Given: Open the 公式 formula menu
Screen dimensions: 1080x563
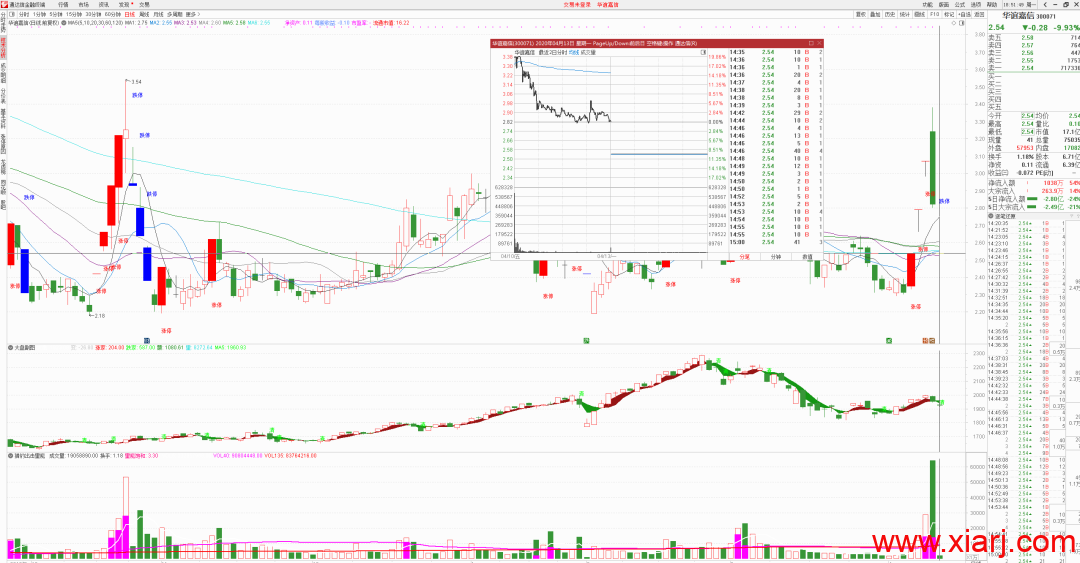Looking at the screenshot, I should pos(959,4).
